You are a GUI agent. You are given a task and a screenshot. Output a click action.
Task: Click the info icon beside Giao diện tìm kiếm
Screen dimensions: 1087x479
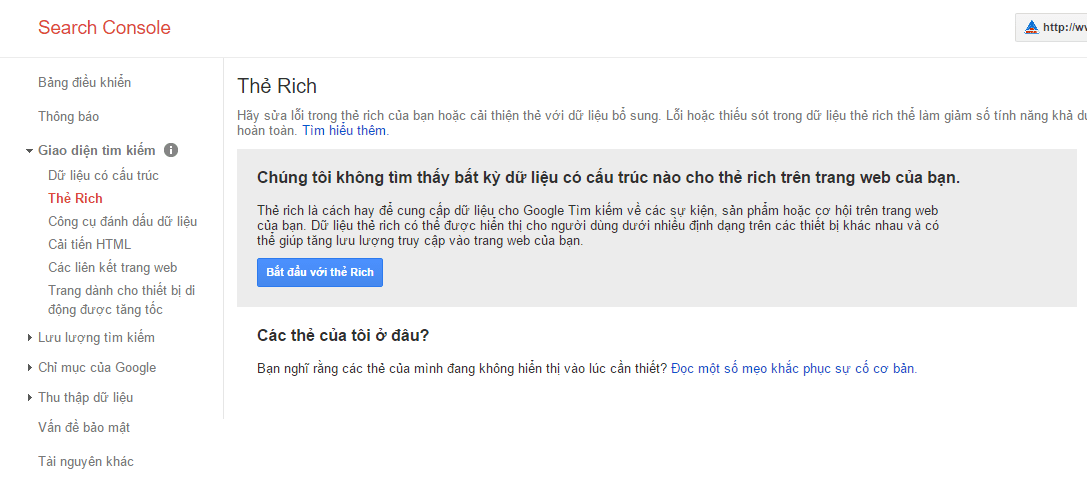[x=171, y=150]
